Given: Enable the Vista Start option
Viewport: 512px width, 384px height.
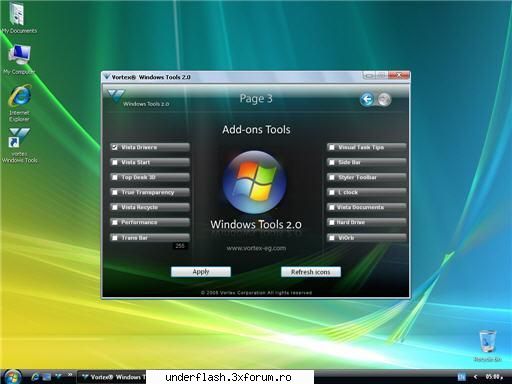Looking at the screenshot, I should point(115,162).
